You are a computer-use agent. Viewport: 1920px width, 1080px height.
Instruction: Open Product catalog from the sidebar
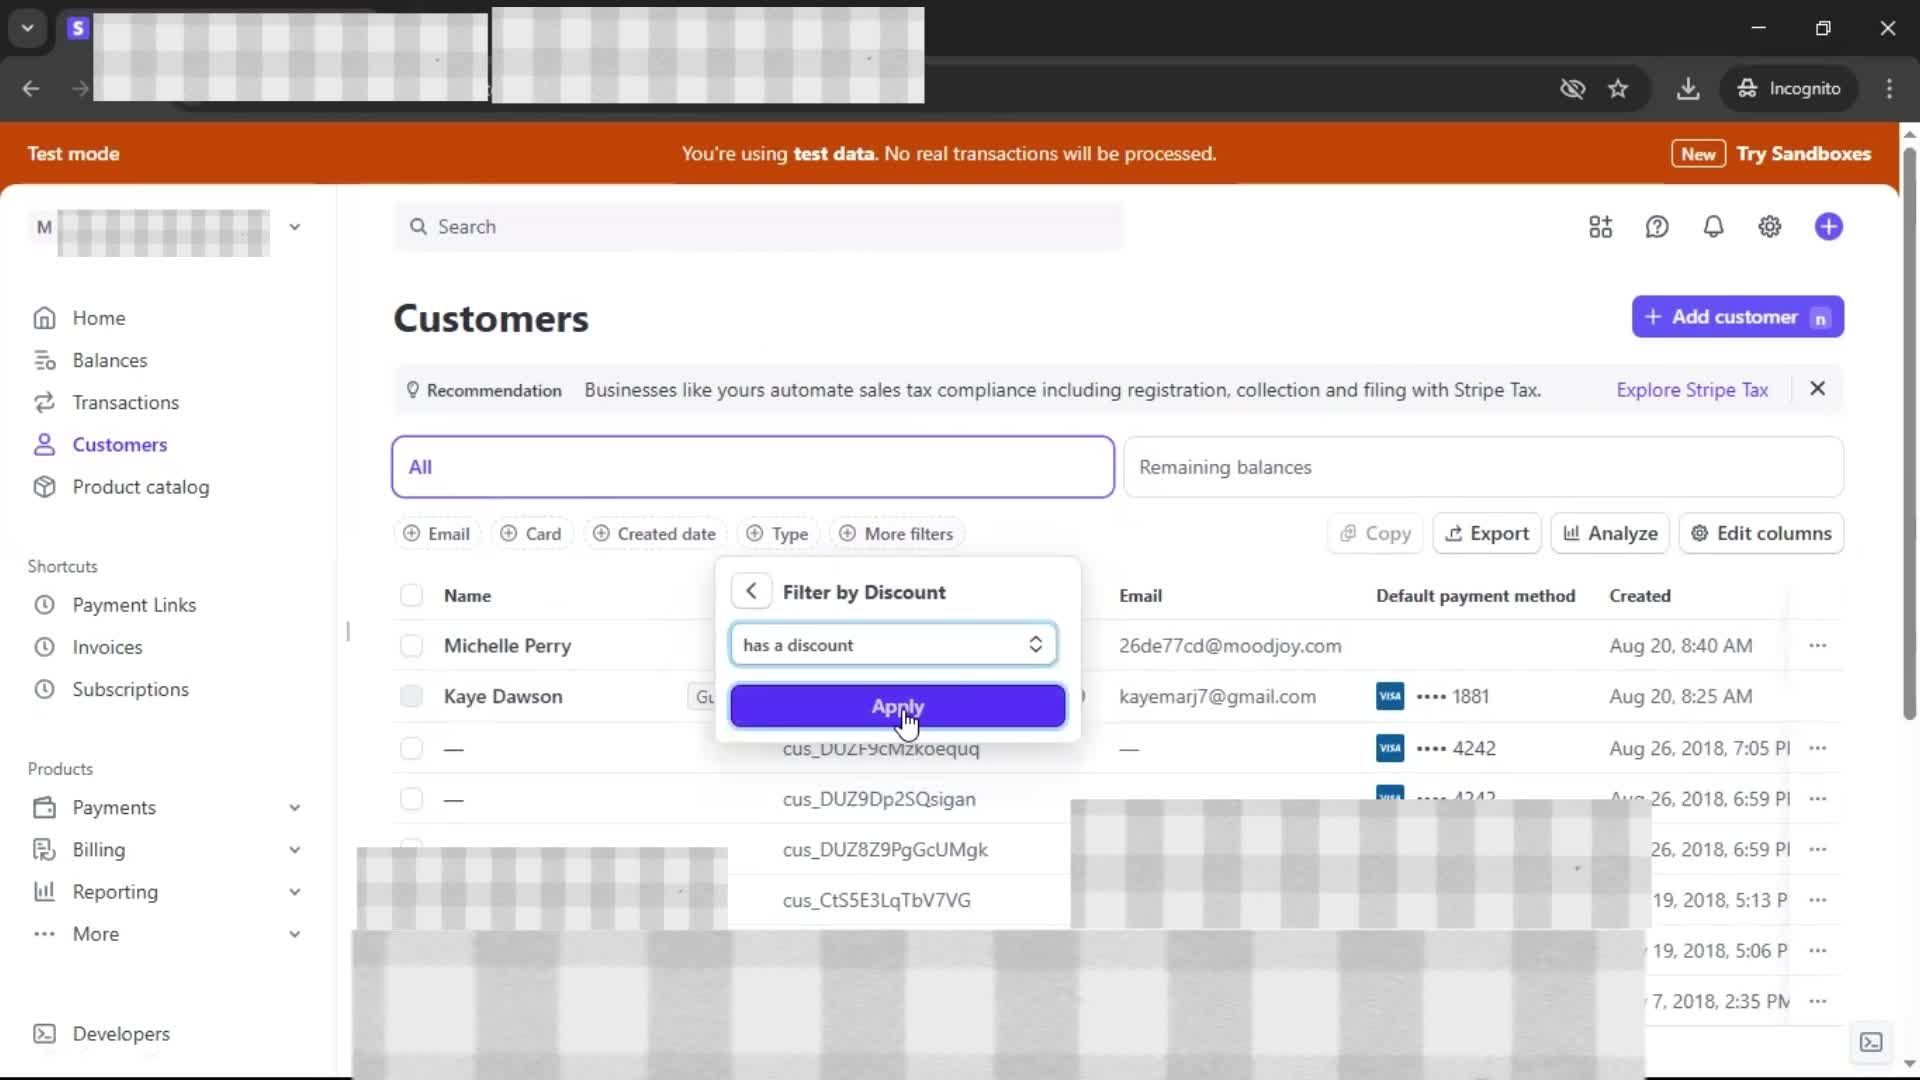tap(140, 487)
